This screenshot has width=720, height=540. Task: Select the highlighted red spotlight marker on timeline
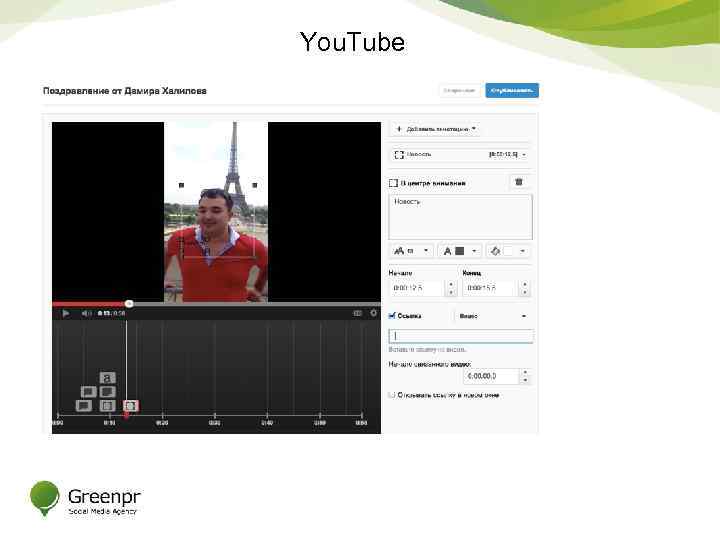click(x=131, y=406)
